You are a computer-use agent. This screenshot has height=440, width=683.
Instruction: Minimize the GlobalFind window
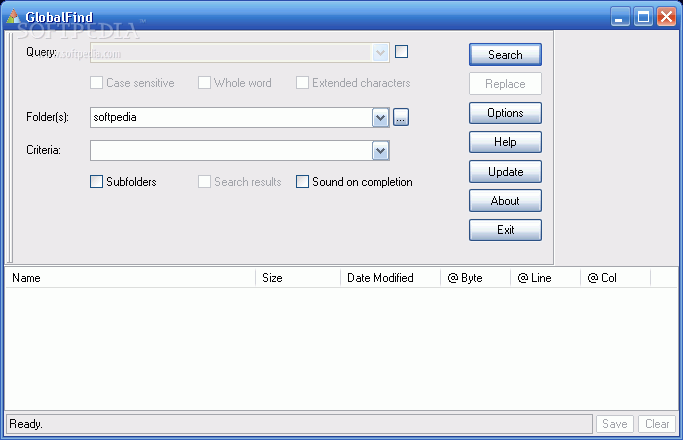(x=620, y=17)
